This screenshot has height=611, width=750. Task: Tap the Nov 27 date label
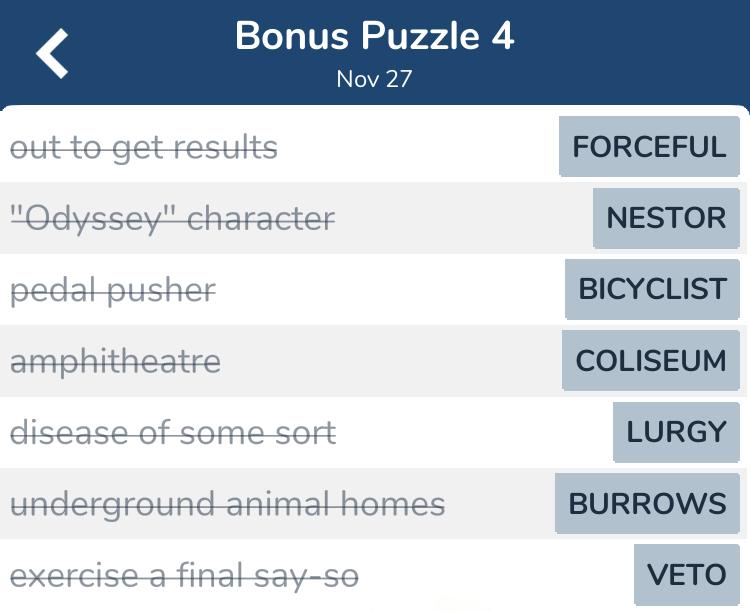pyautogui.click(x=374, y=79)
